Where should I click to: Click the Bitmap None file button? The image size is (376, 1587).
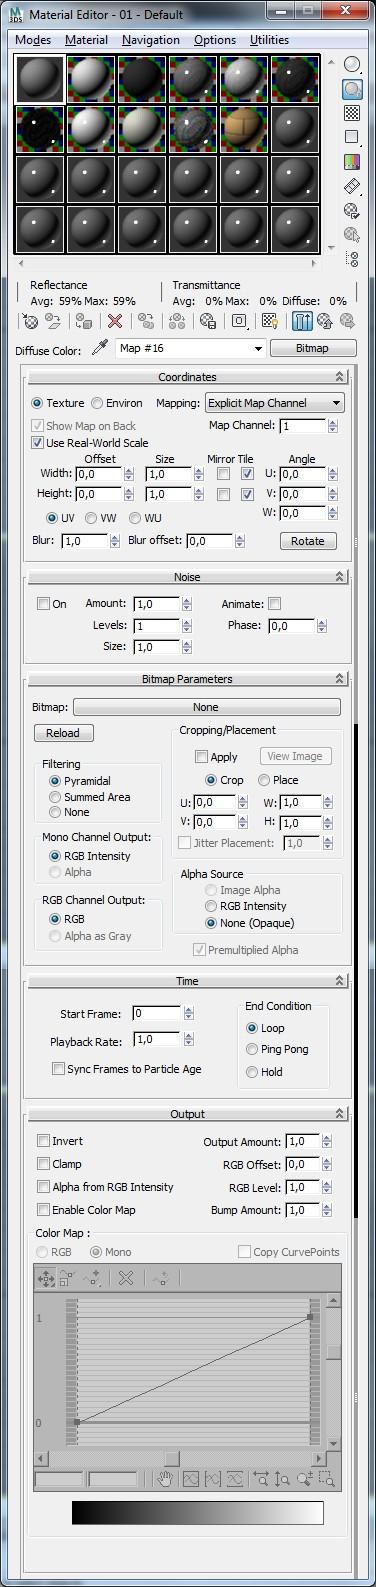click(x=206, y=707)
